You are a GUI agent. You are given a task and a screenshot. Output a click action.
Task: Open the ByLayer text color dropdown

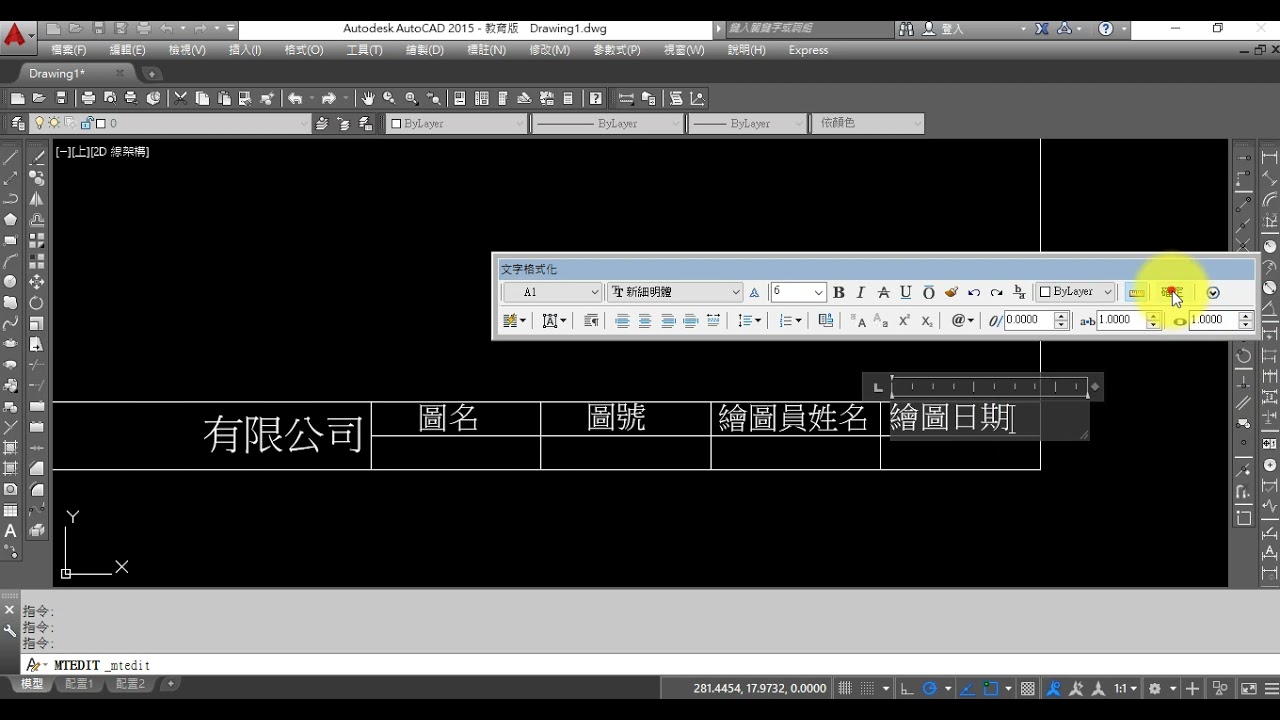pos(1075,292)
